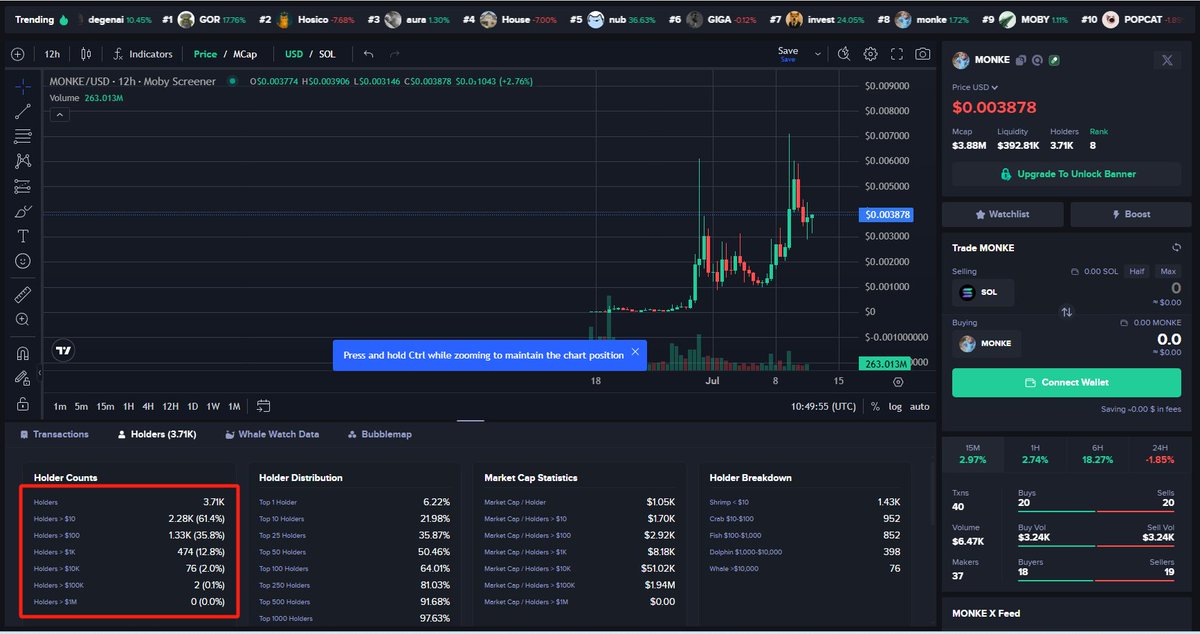Select the crosshair cursor tool
1200x634 pixels.
tap(22, 87)
